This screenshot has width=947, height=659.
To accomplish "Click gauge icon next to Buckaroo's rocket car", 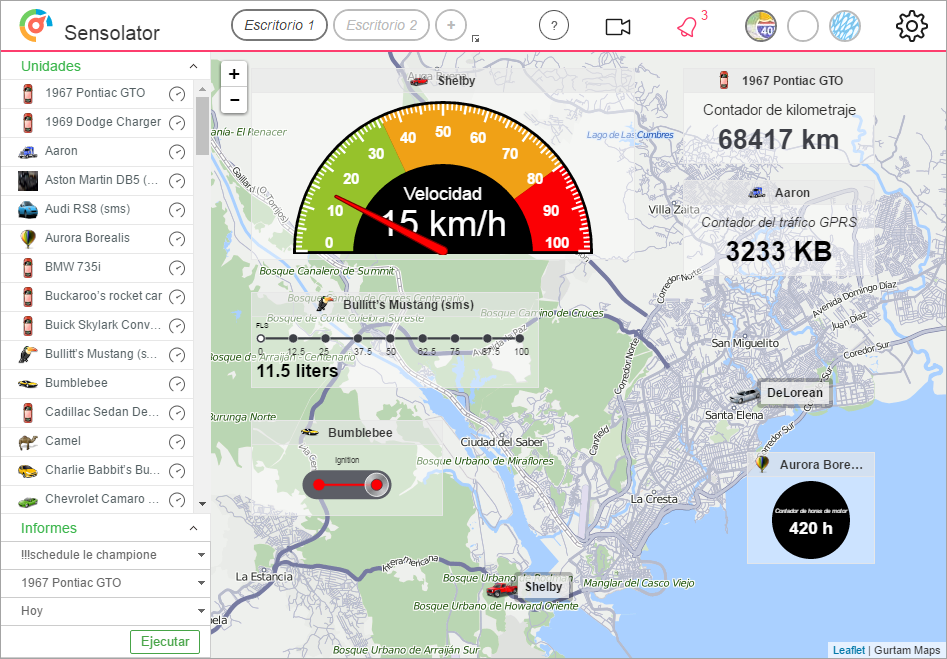I will [176, 297].
